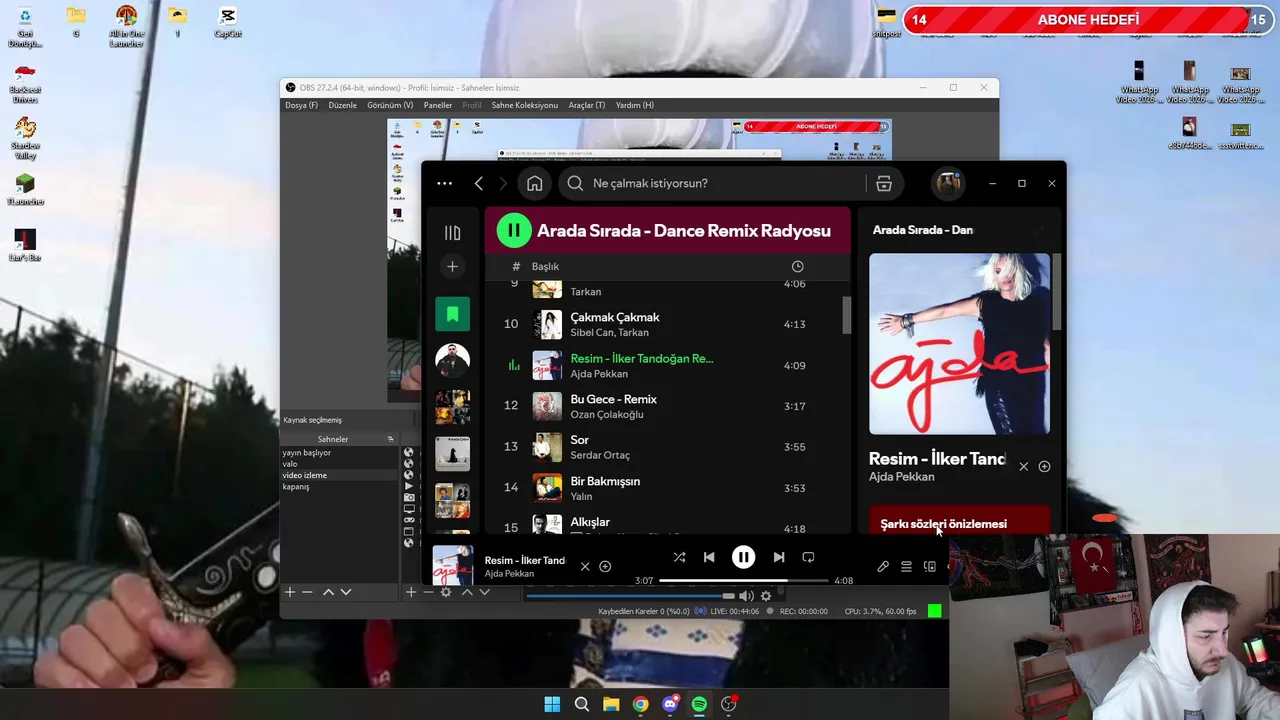
Task: Navigate back in Spotify
Action: pos(479,183)
